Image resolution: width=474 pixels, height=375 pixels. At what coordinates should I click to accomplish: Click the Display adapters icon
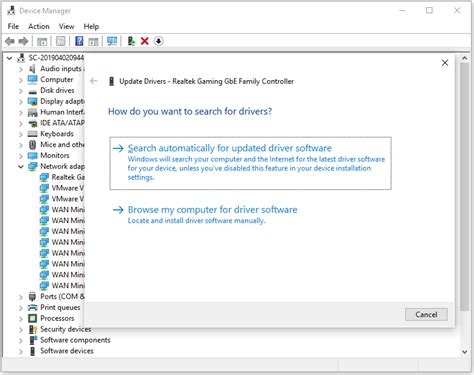(32, 102)
